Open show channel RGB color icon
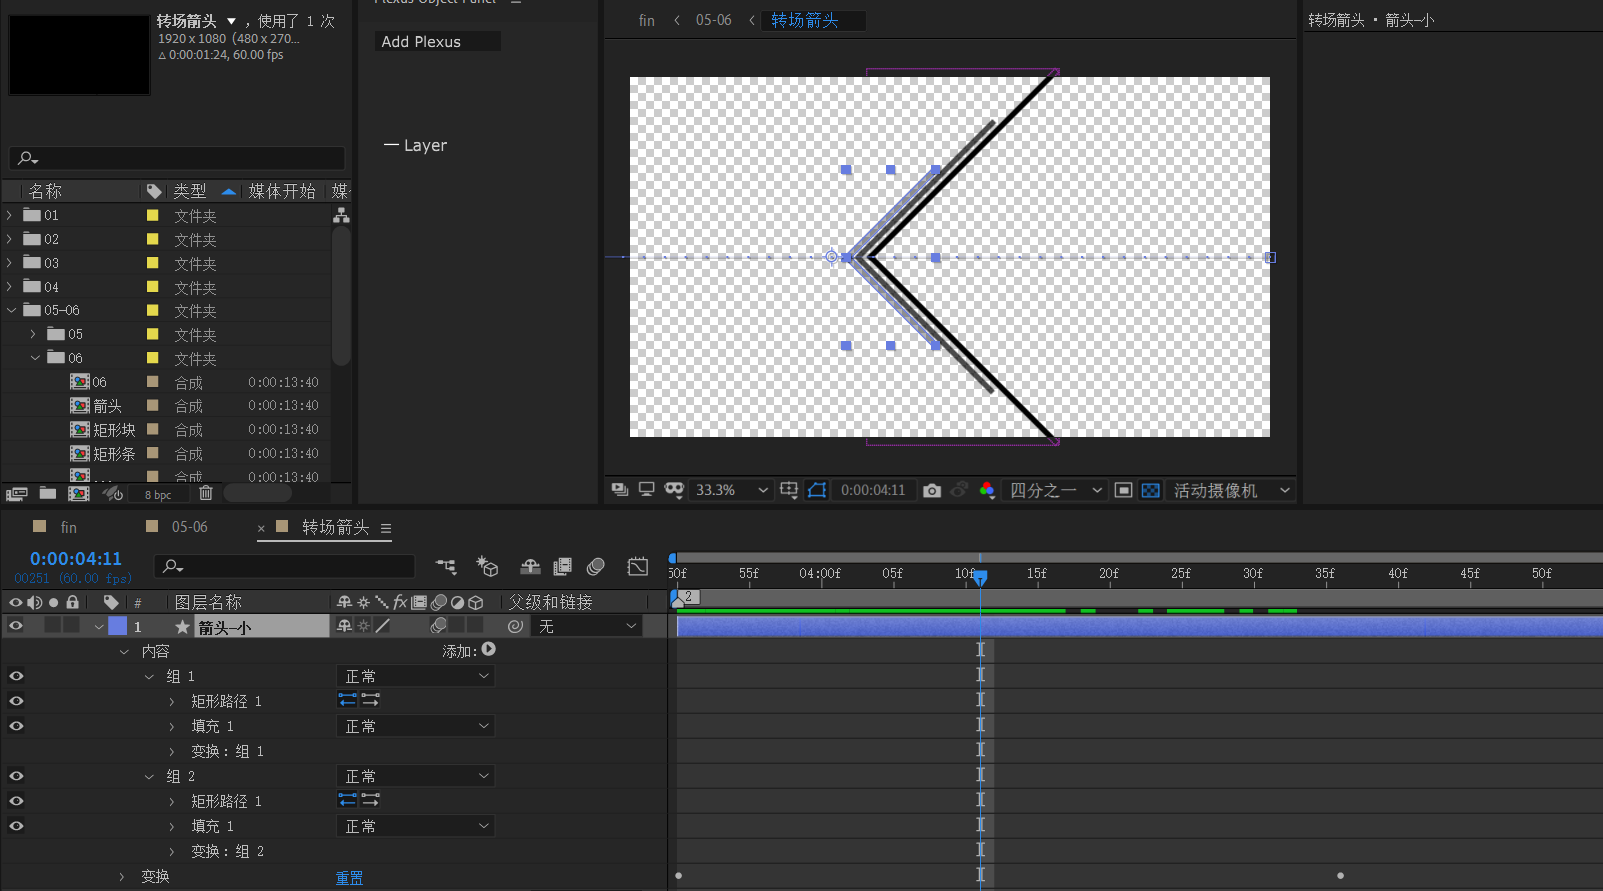This screenshot has width=1603, height=891. [x=987, y=490]
